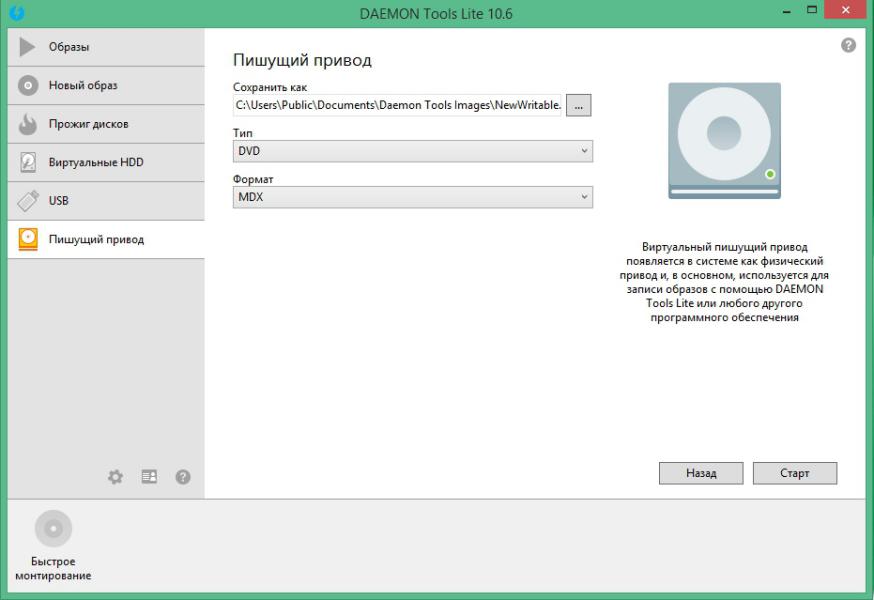Click the Быстрое монтирование disc icon
The width and height of the screenshot is (874, 600).
(x=53, y=528)
